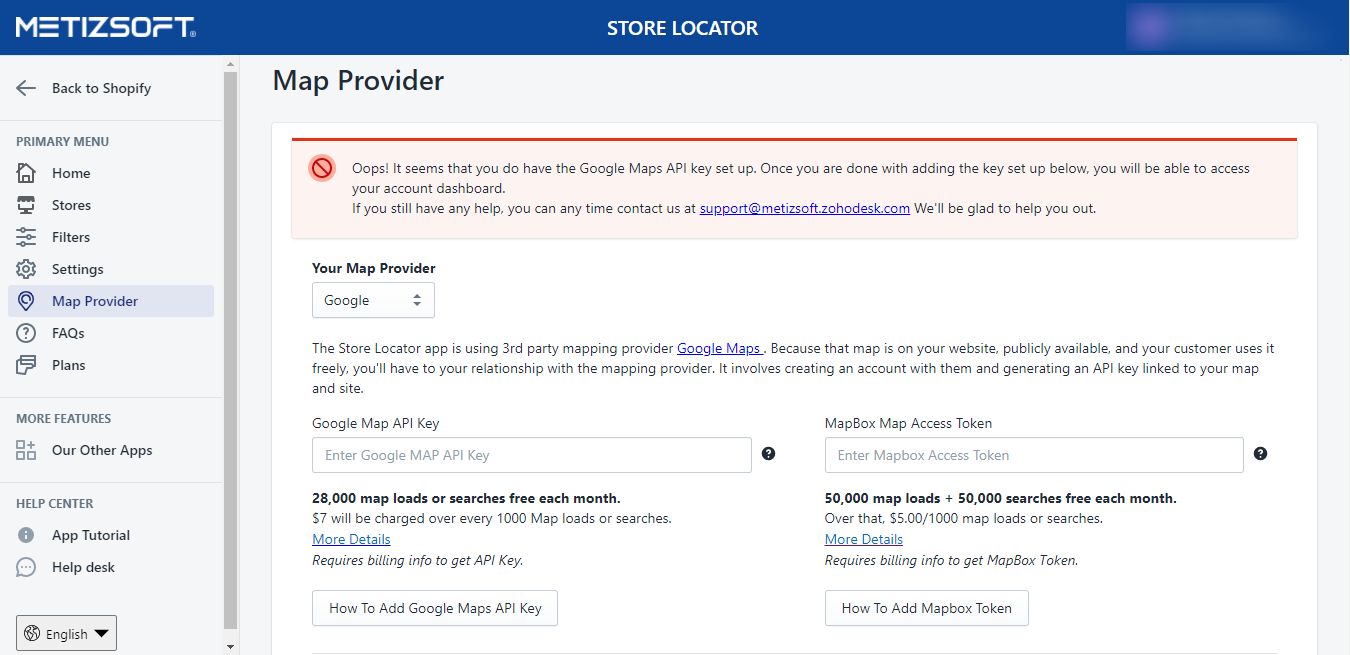Focus the Enter Google MAP API Key field
Image resolution: width=1350 pixels, height=655 pixels.
coord(531,455)
